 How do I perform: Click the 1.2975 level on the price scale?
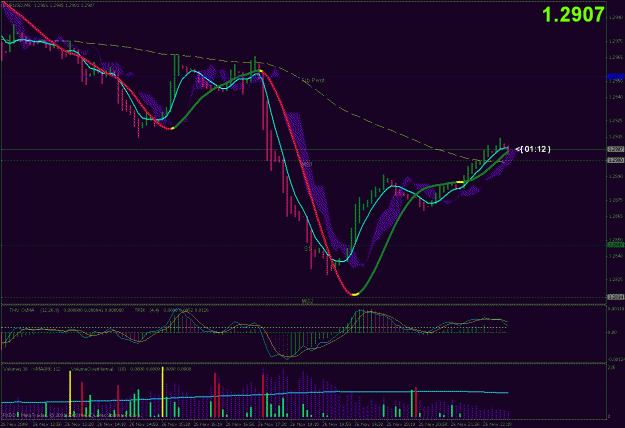coord(615,41)
